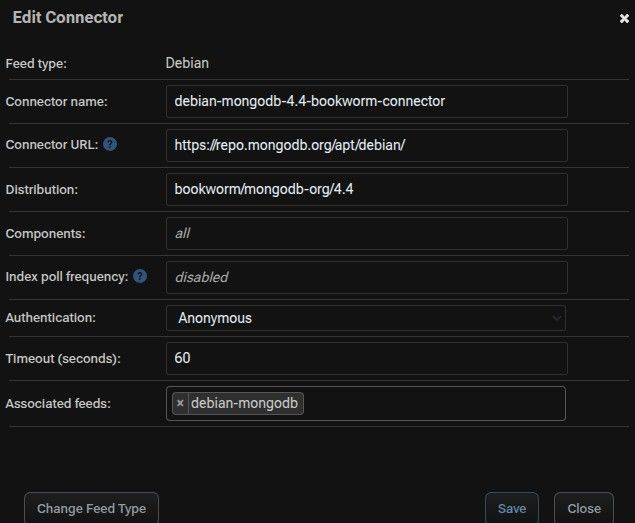Click the Authentication field label

[x=51, y=318]
